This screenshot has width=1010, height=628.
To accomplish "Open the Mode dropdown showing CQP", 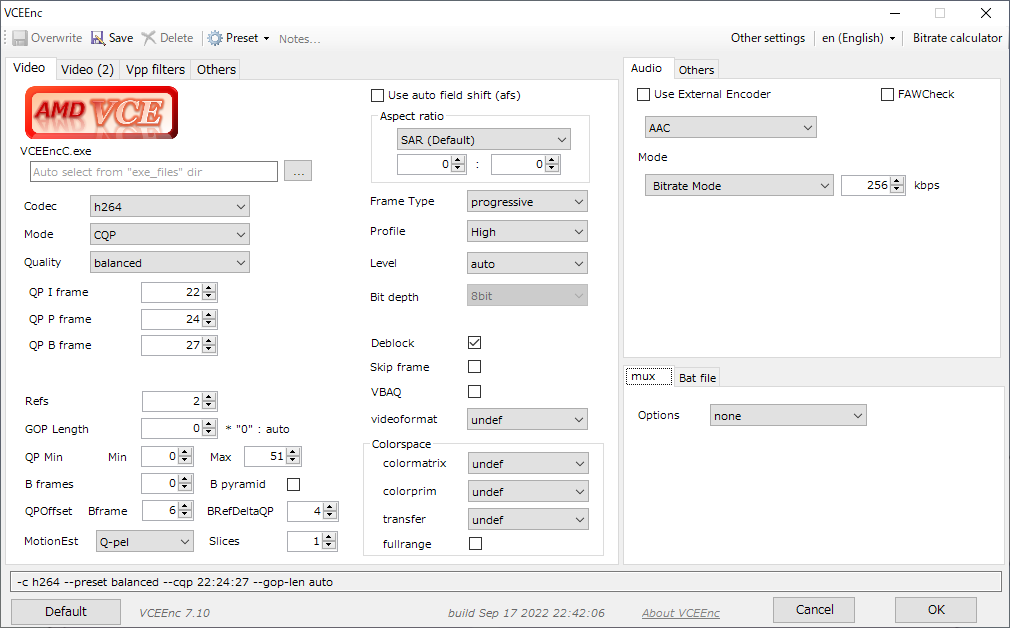I will click(169, 234).
